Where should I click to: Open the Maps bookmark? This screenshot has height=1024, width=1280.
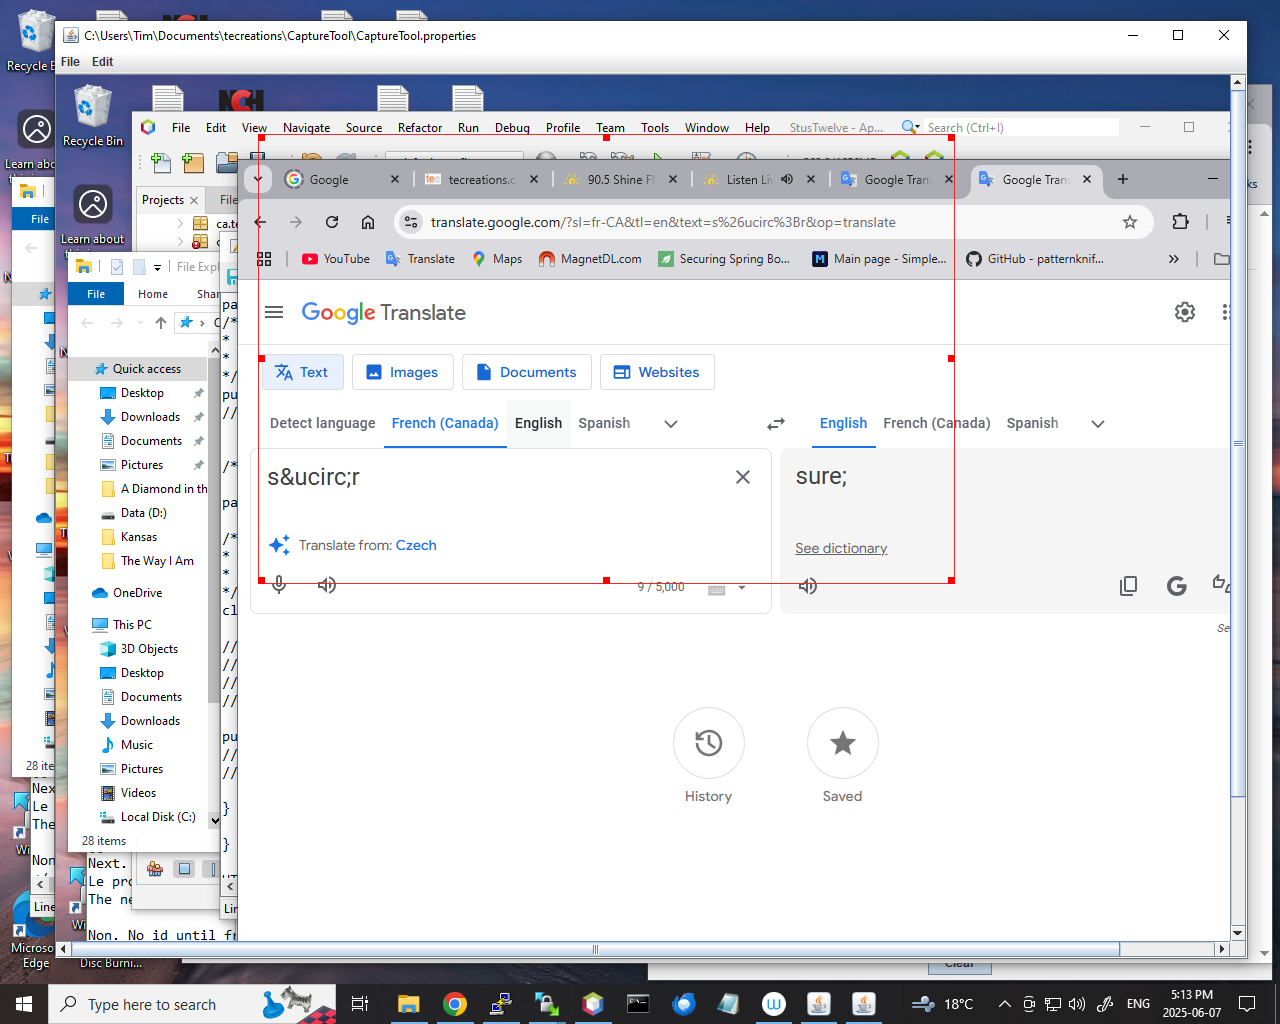tap(497, 258)
